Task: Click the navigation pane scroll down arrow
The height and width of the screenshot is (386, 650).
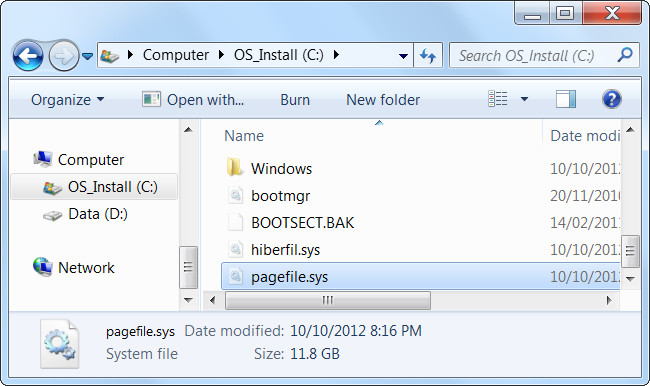Action: [x=188, y=300]
